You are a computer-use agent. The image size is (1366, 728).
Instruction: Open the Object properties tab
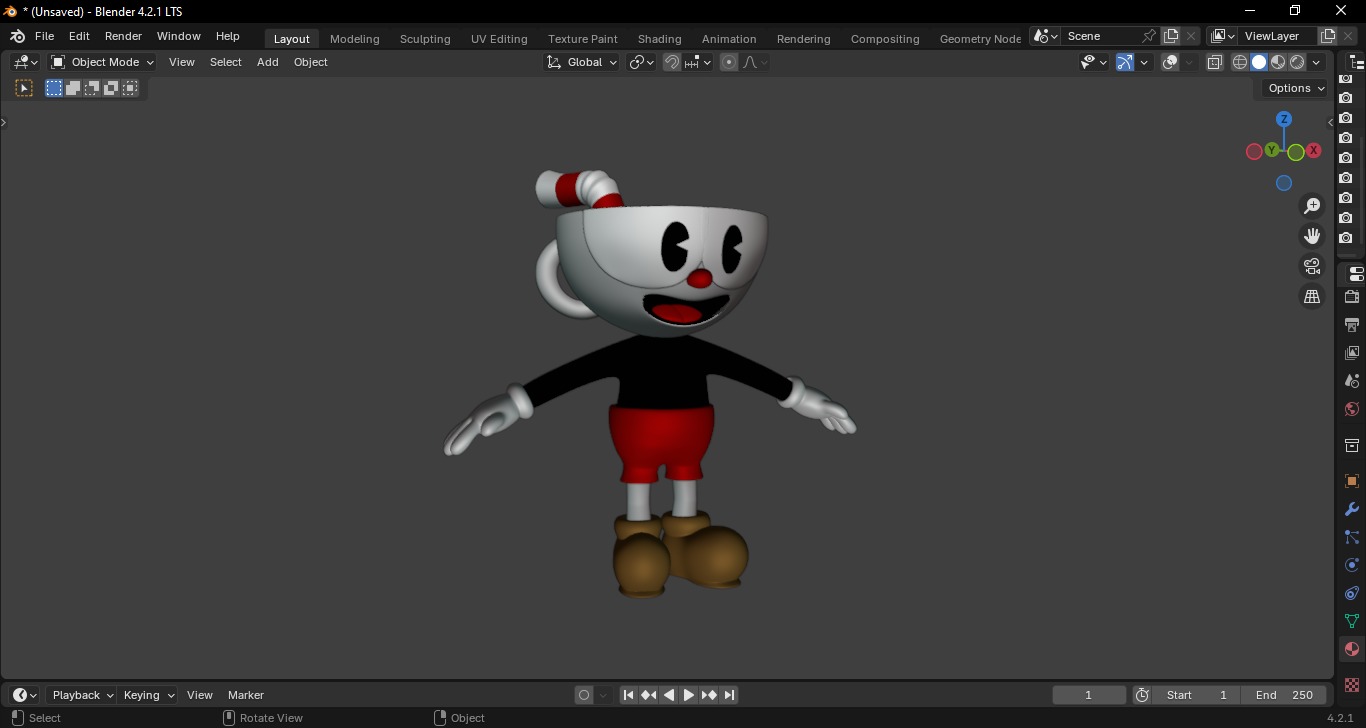(x=1352, y=481)
